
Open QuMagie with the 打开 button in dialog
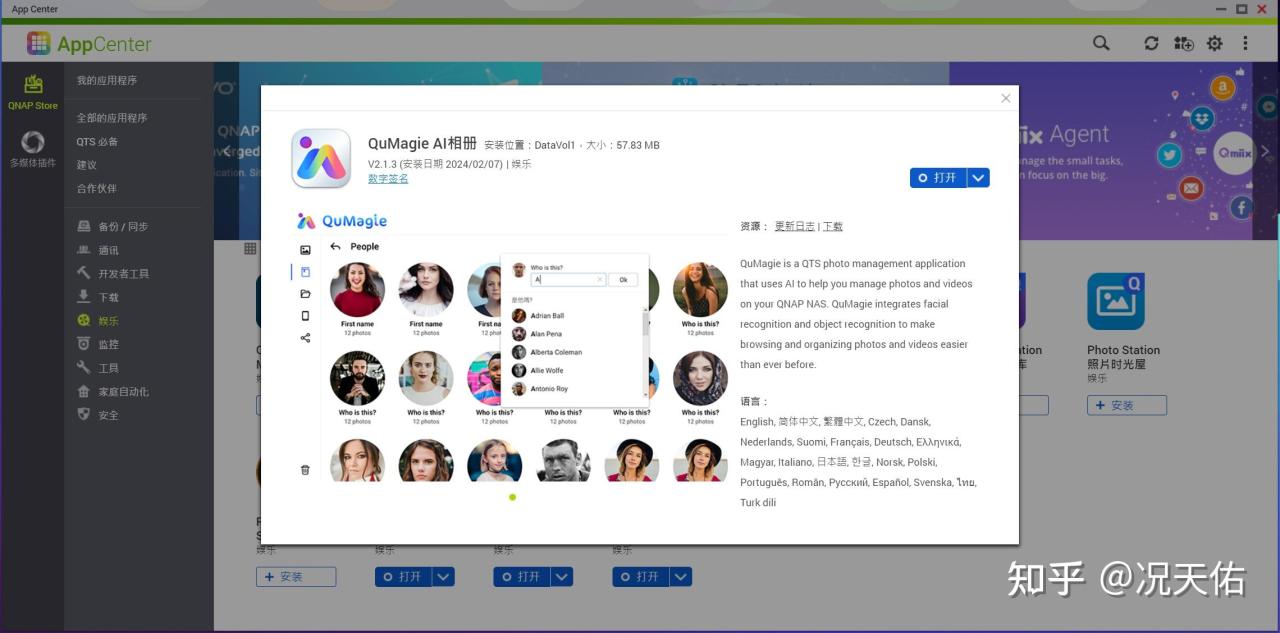938,177
